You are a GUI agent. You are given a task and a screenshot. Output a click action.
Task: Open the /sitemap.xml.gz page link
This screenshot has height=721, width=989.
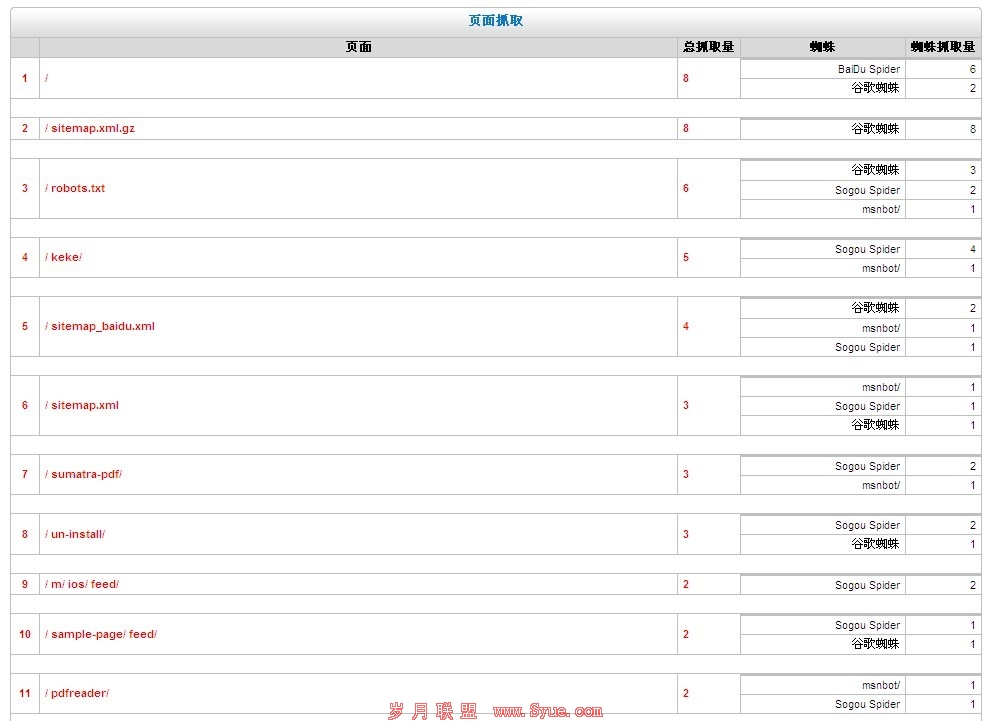coord(90,128)
